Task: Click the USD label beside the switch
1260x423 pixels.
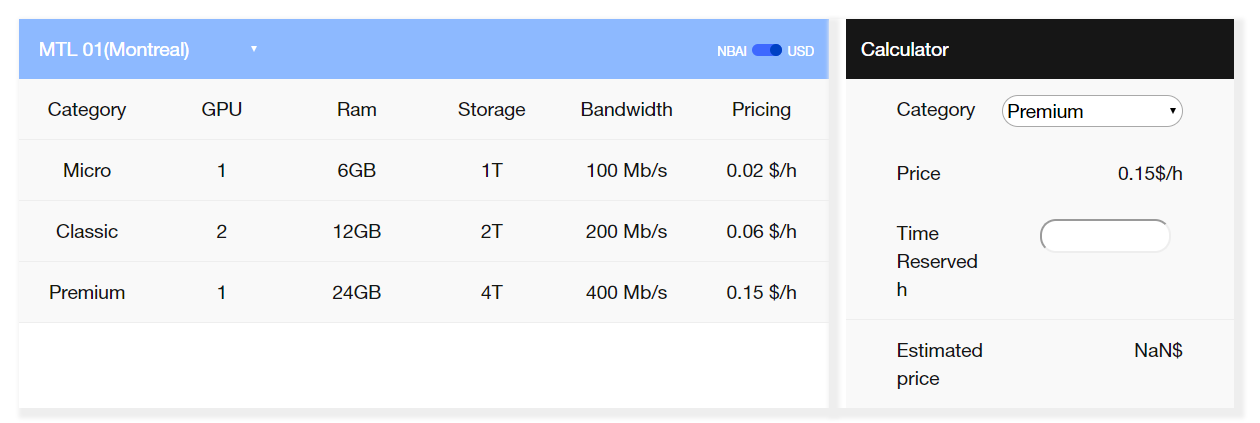Action: [800, 50]
